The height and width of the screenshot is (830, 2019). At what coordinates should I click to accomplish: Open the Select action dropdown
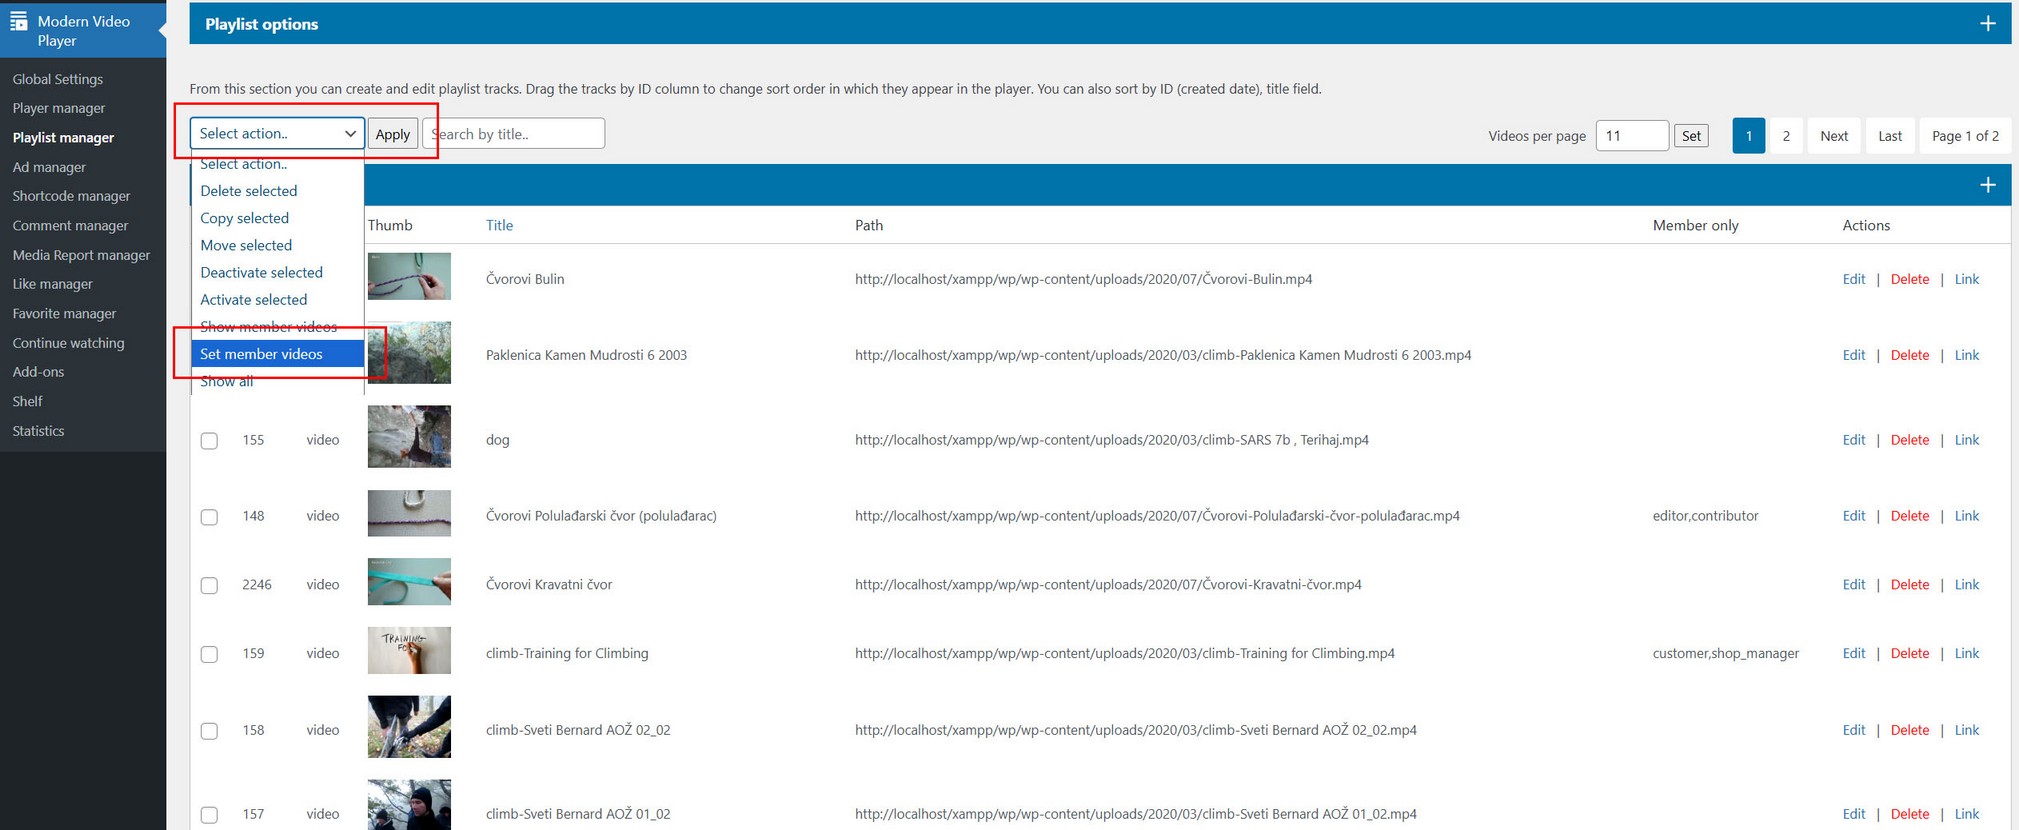pos(277,133)
